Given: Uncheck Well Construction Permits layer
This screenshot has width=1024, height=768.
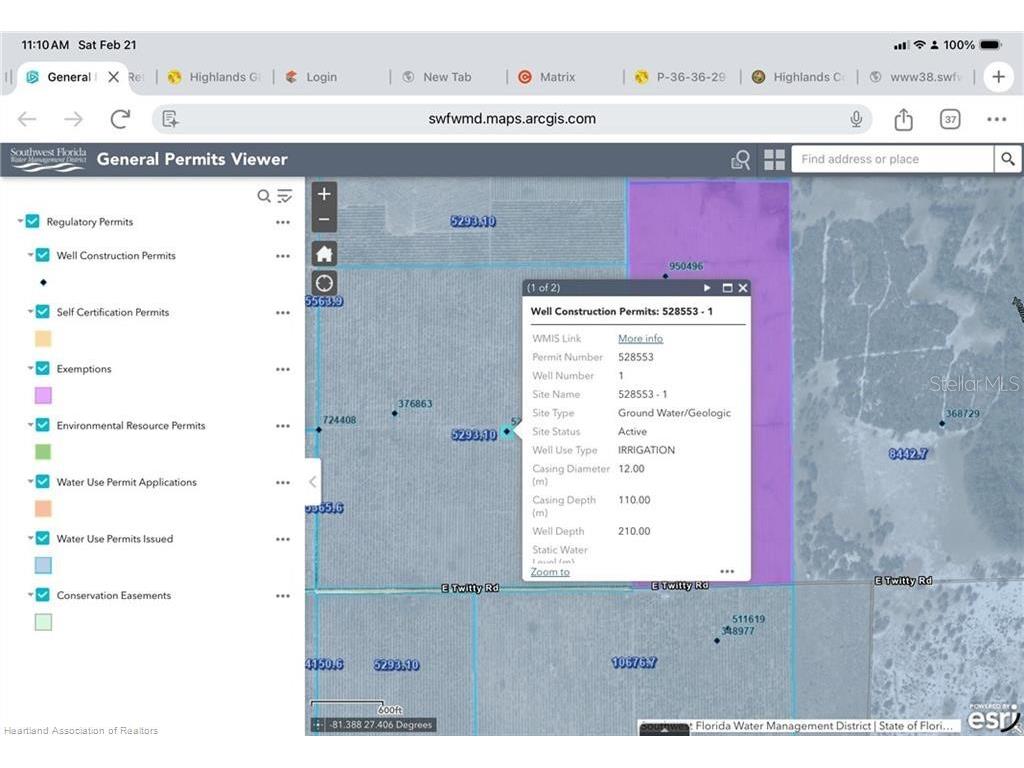Looking at the screenshot, I should [42, 255].
